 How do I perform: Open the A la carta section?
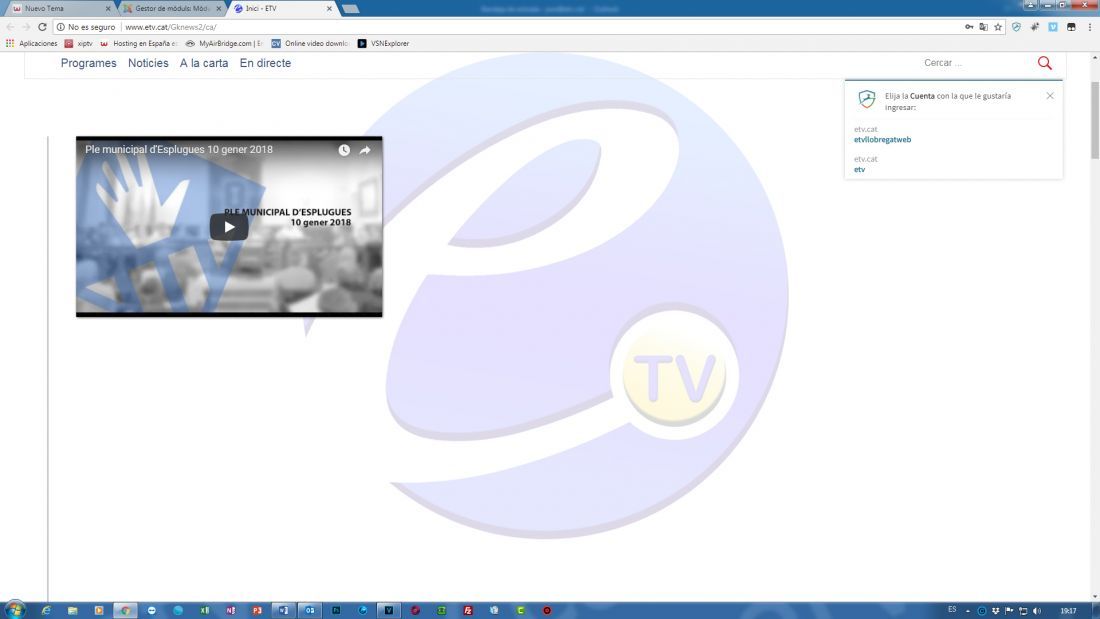[203, 63]
